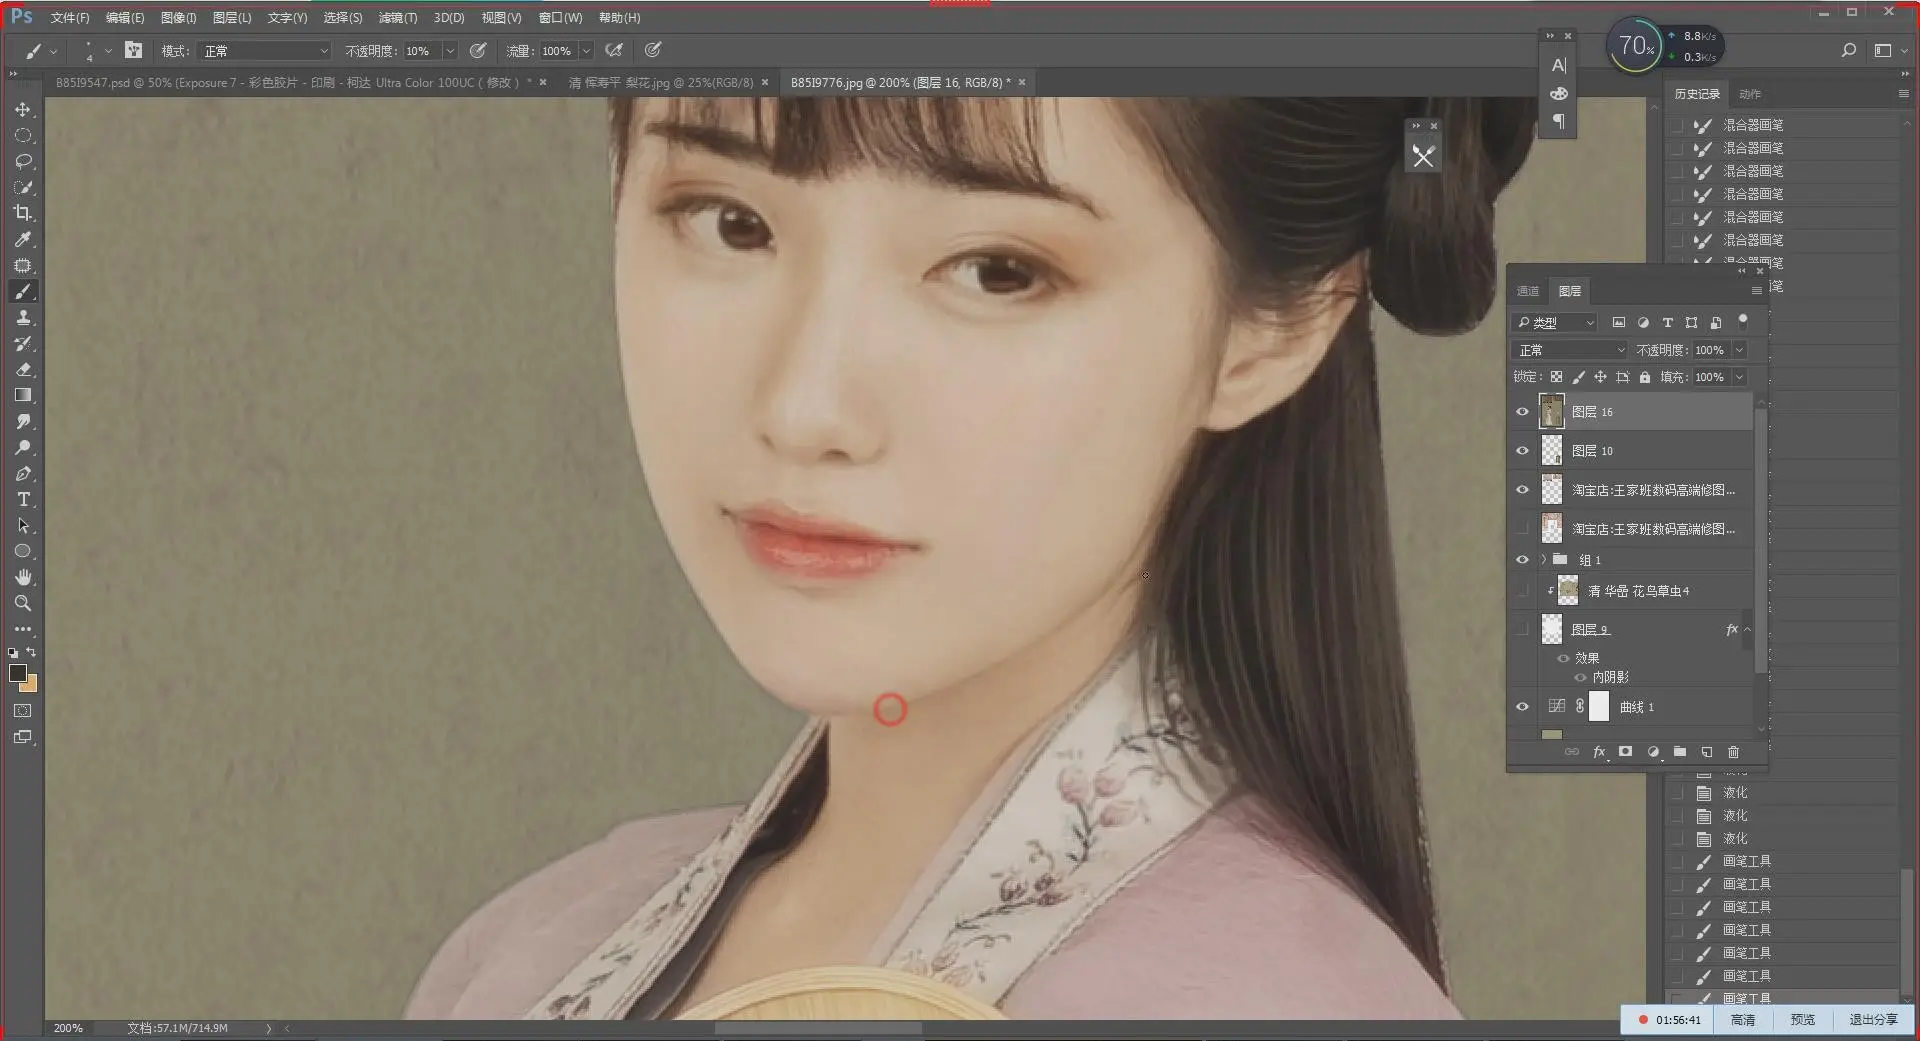1920x1041 pixels.
Task: Select the B85I9547.psd document tab
Action: tap(288, 83)
